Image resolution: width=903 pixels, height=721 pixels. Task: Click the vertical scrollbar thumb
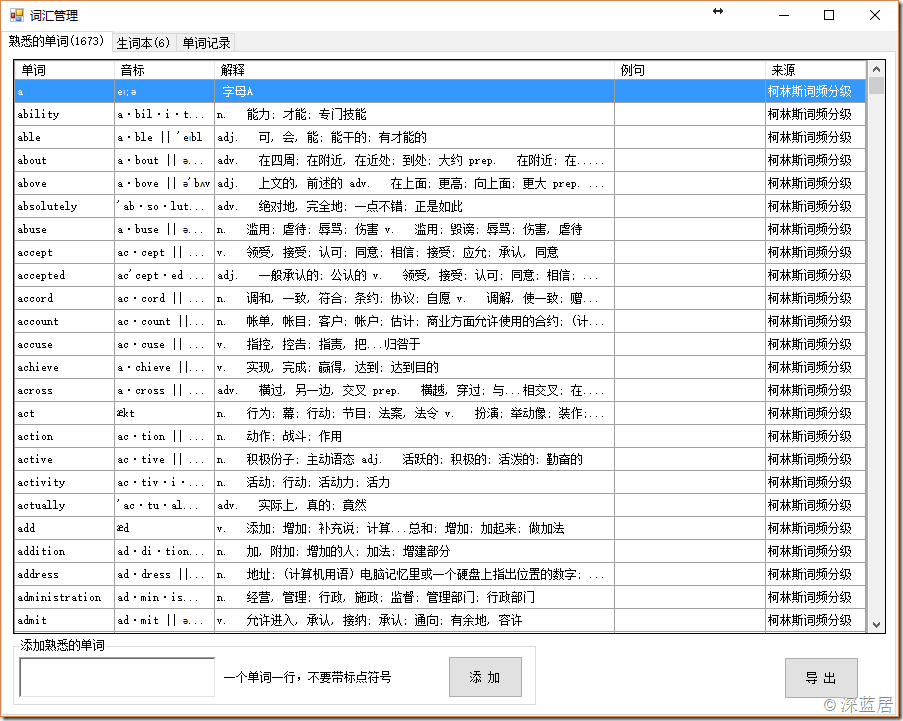pos(876,85)
